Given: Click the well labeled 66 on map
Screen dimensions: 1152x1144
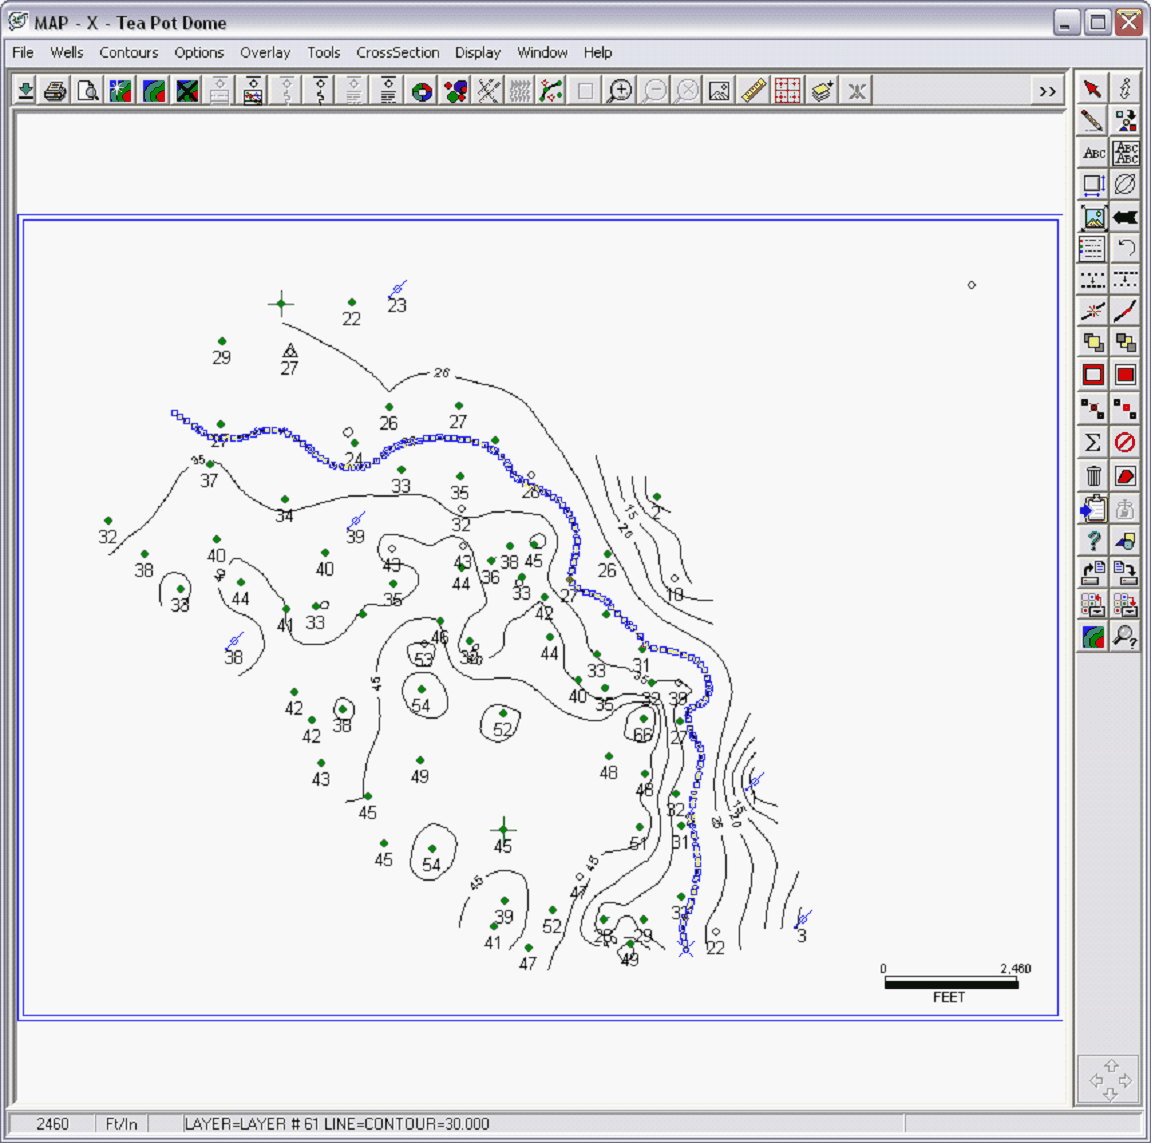Looking at the screenshot, I should [x=644, y=719].
